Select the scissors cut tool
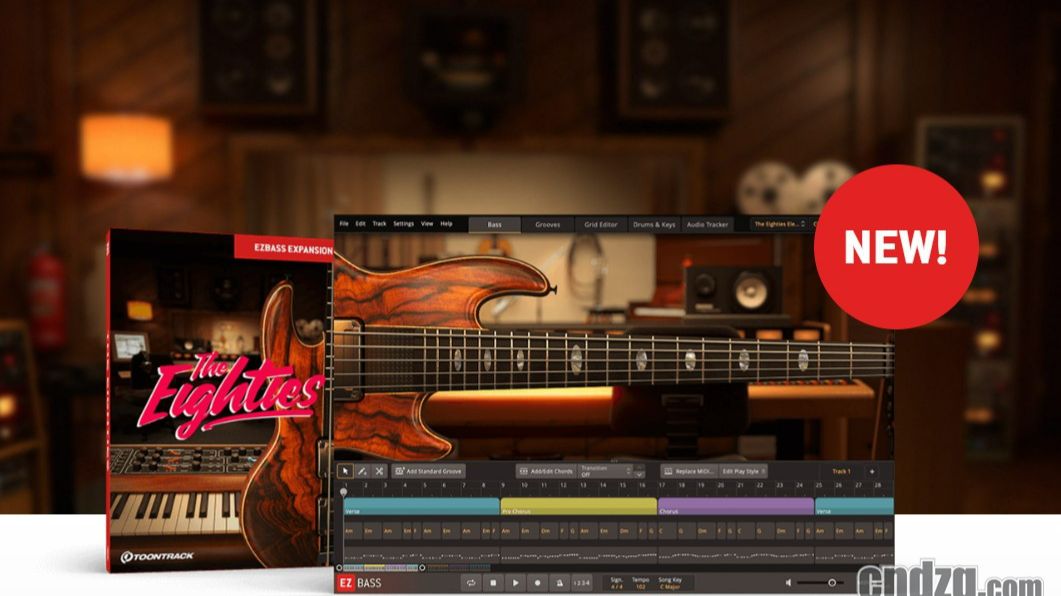The height and width of the screenshot is (596, 1061). point(380,471)
